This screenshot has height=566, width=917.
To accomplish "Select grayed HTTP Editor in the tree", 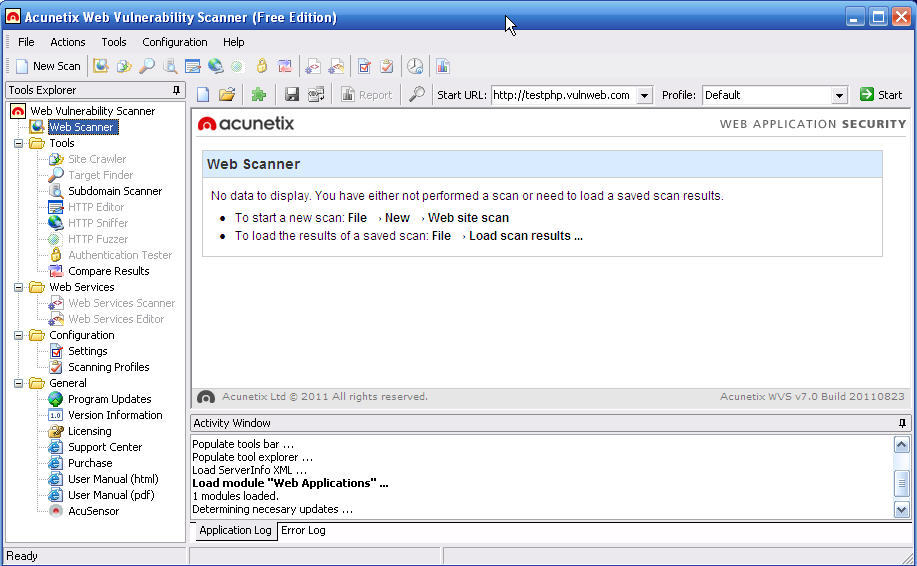I will click(96, 207).
